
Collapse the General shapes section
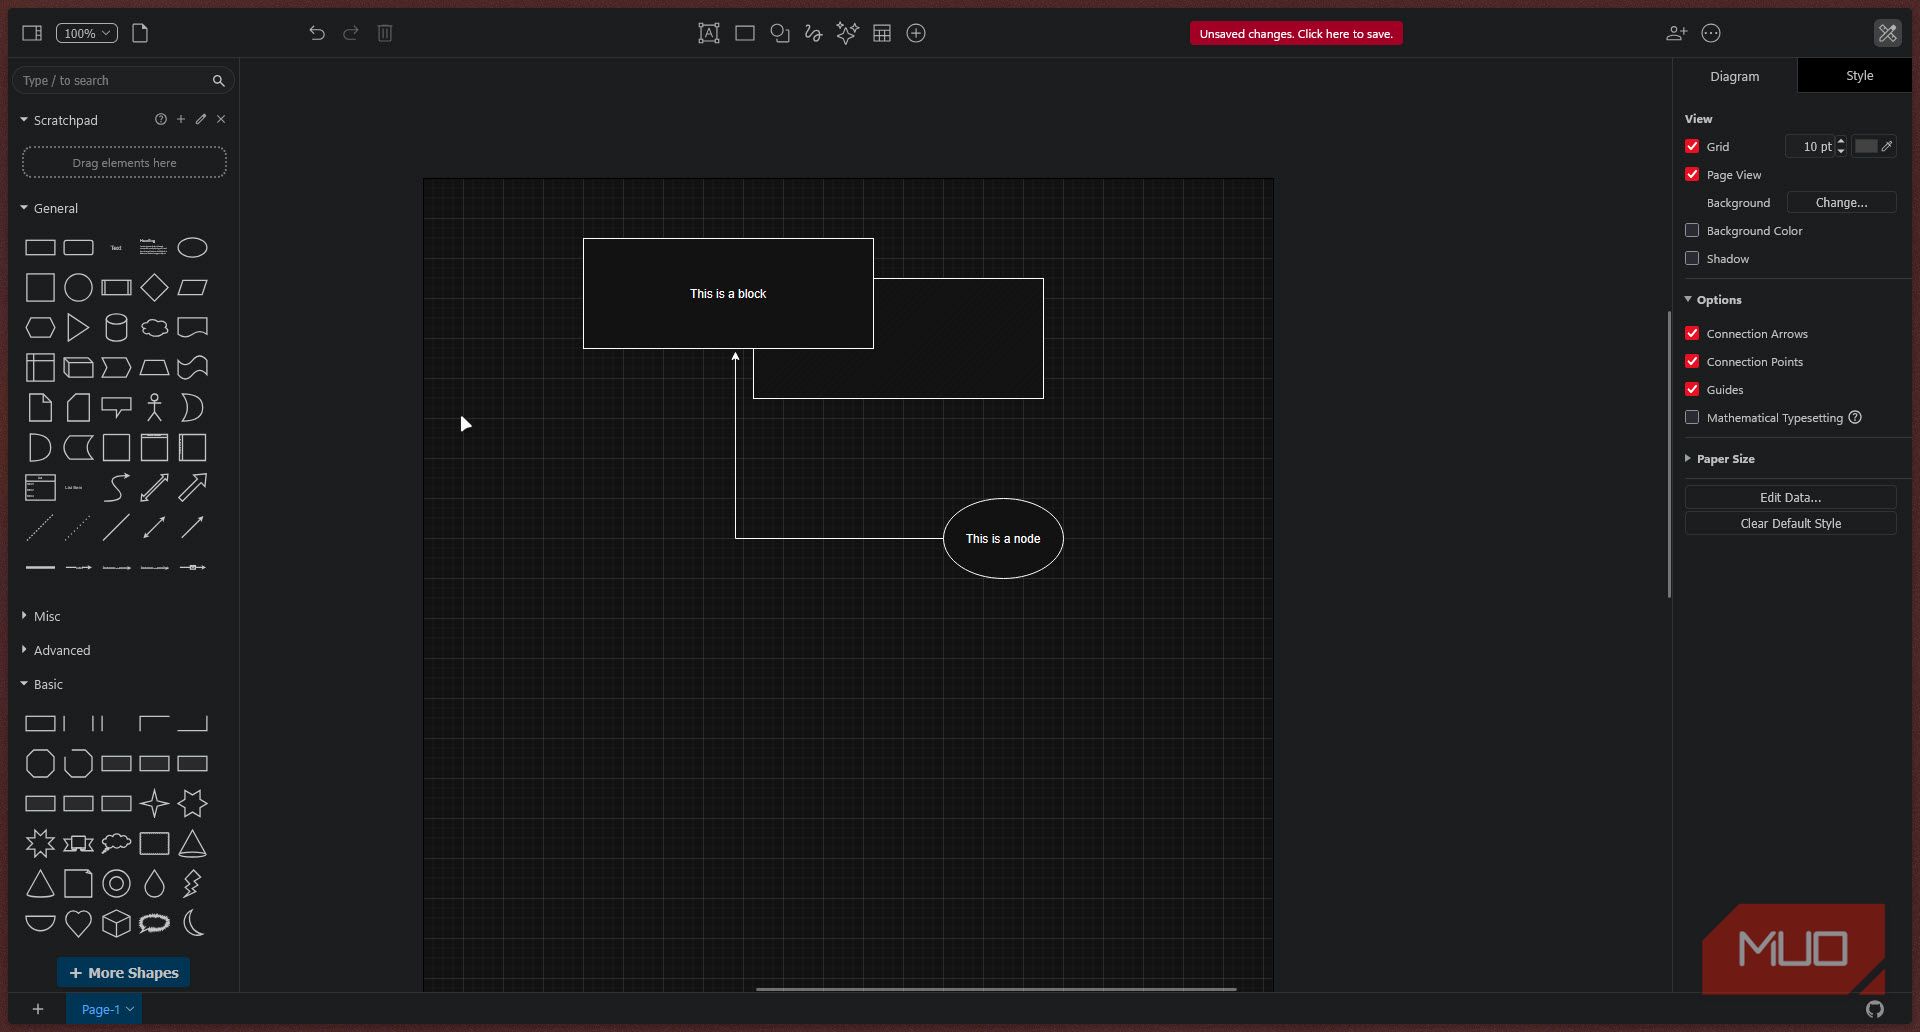pyautogui.click(x=50, y=208)
